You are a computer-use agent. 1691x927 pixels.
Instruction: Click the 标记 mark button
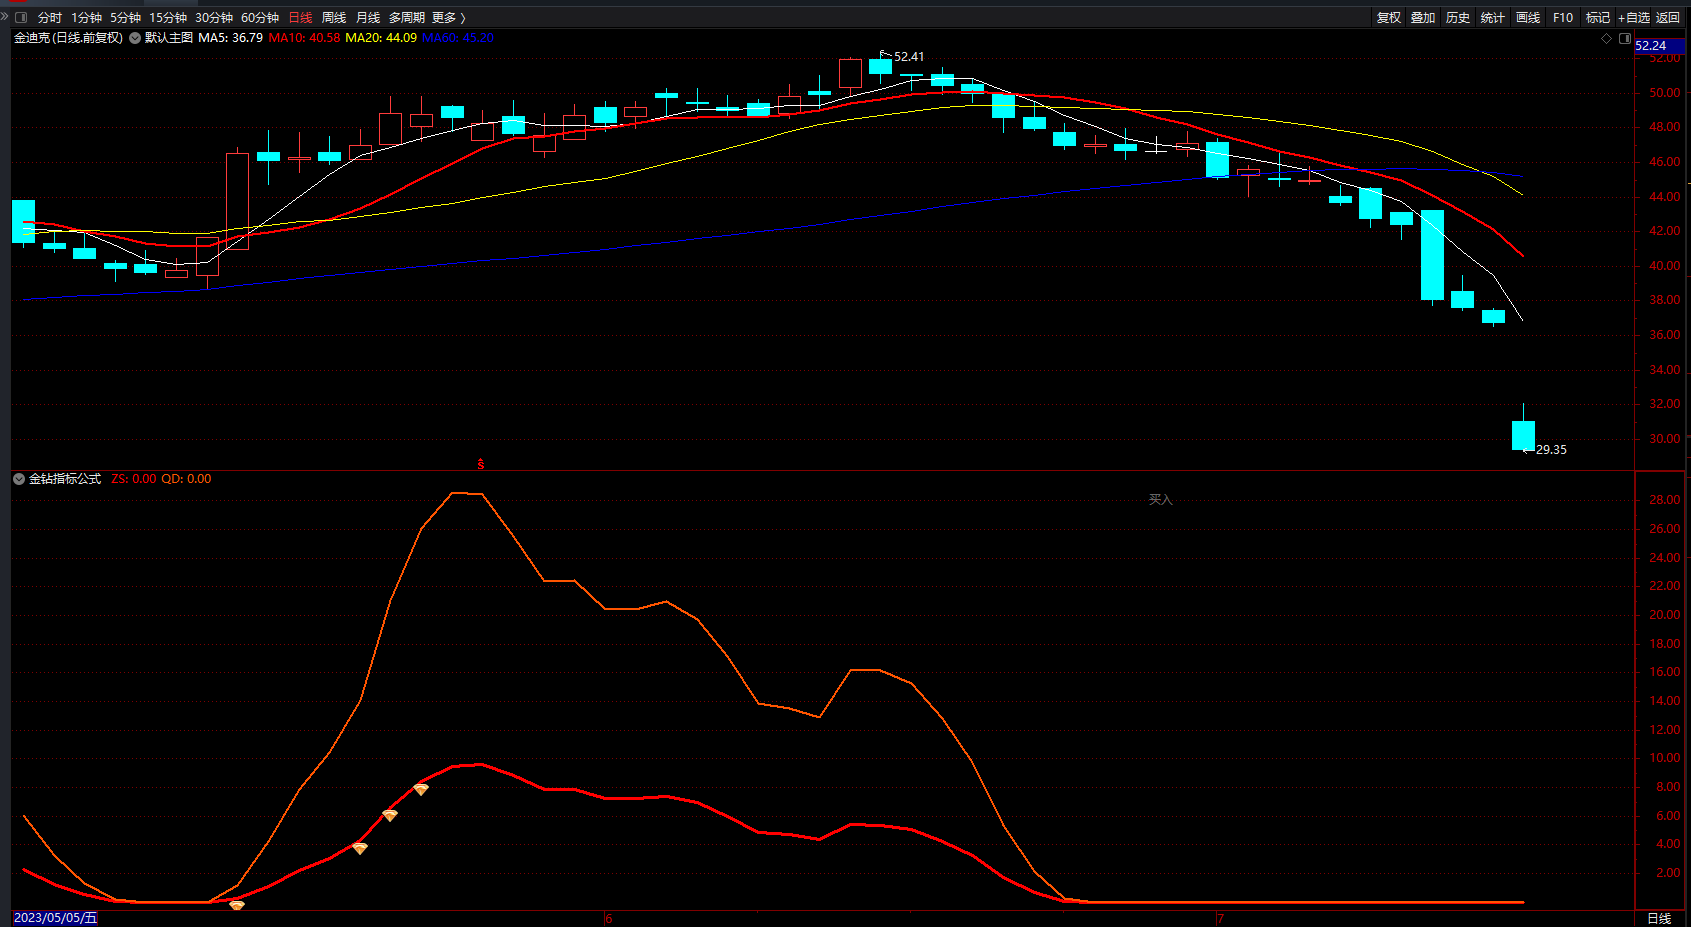(x=1597, y=17)
